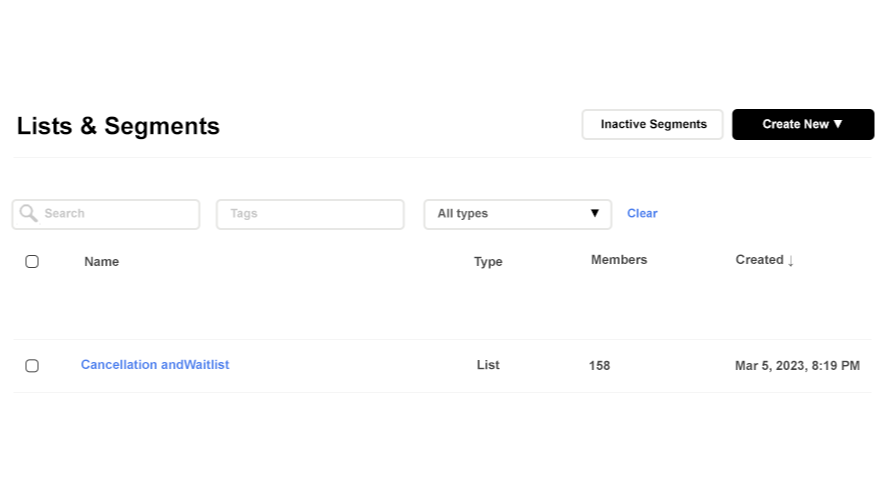Click the Lists & Segments page heading
The width and height of the screenshot is (887, 502).
[118, 126]
